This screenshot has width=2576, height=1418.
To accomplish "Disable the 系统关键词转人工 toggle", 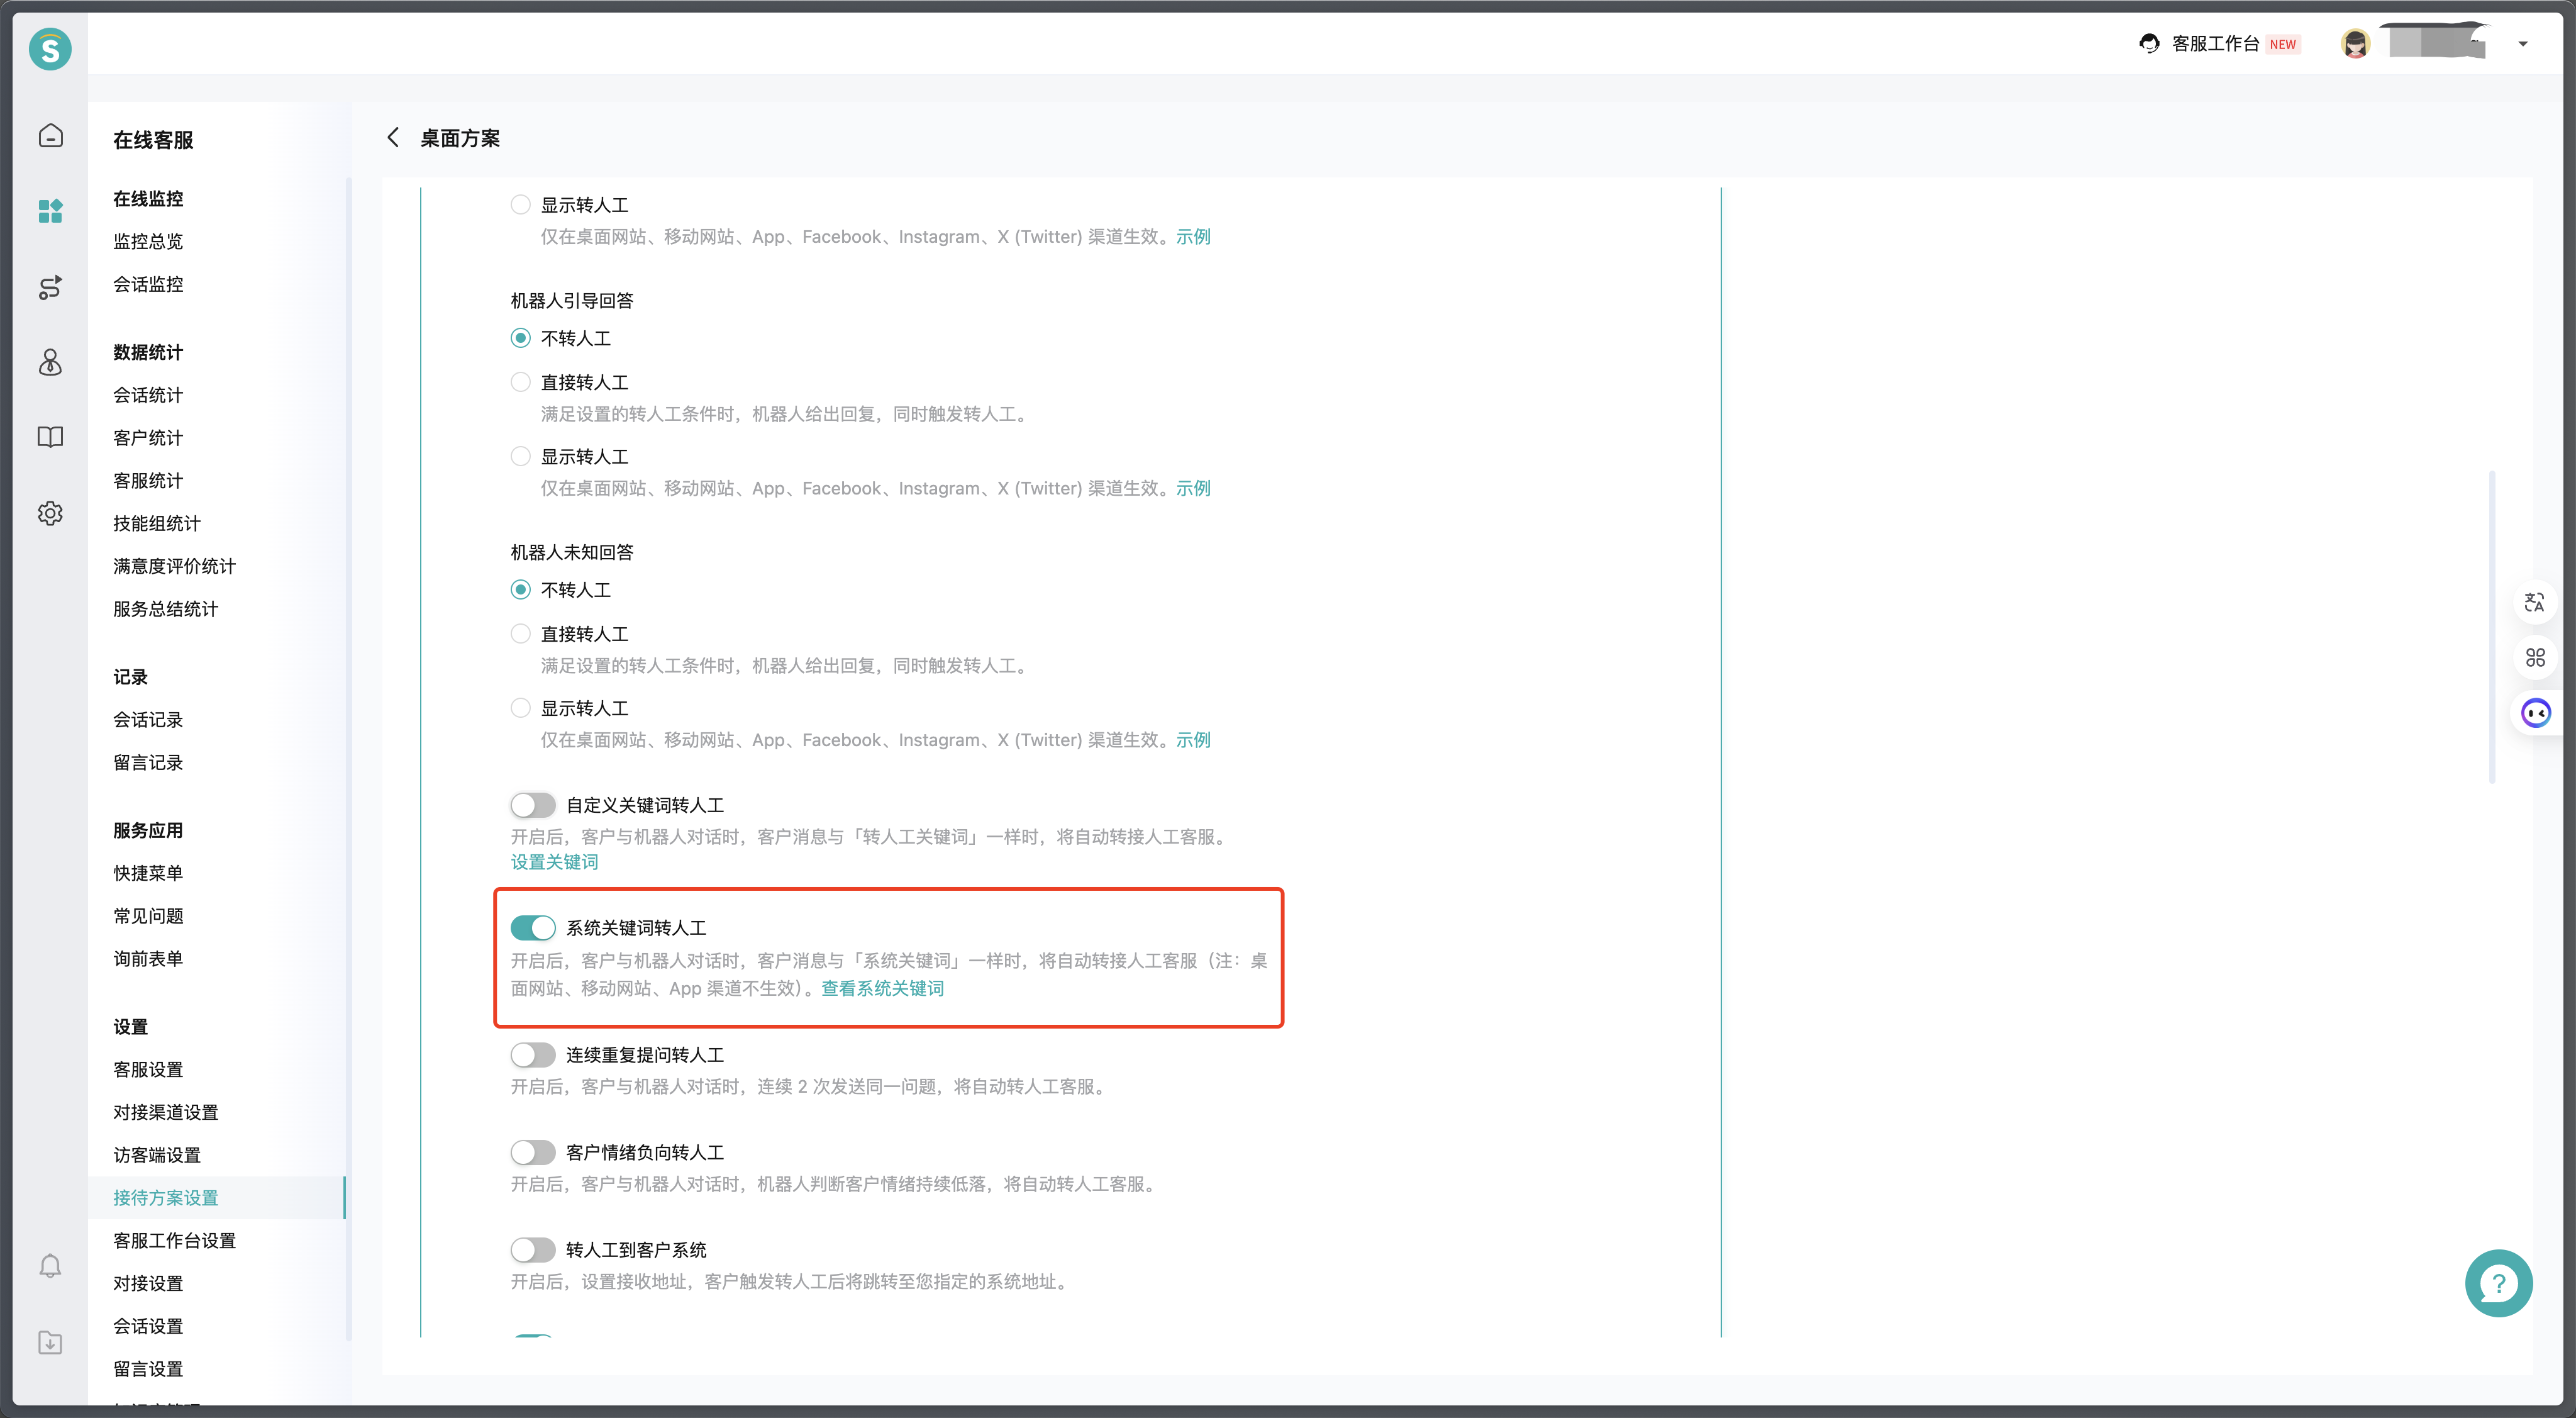I will 532,928.
